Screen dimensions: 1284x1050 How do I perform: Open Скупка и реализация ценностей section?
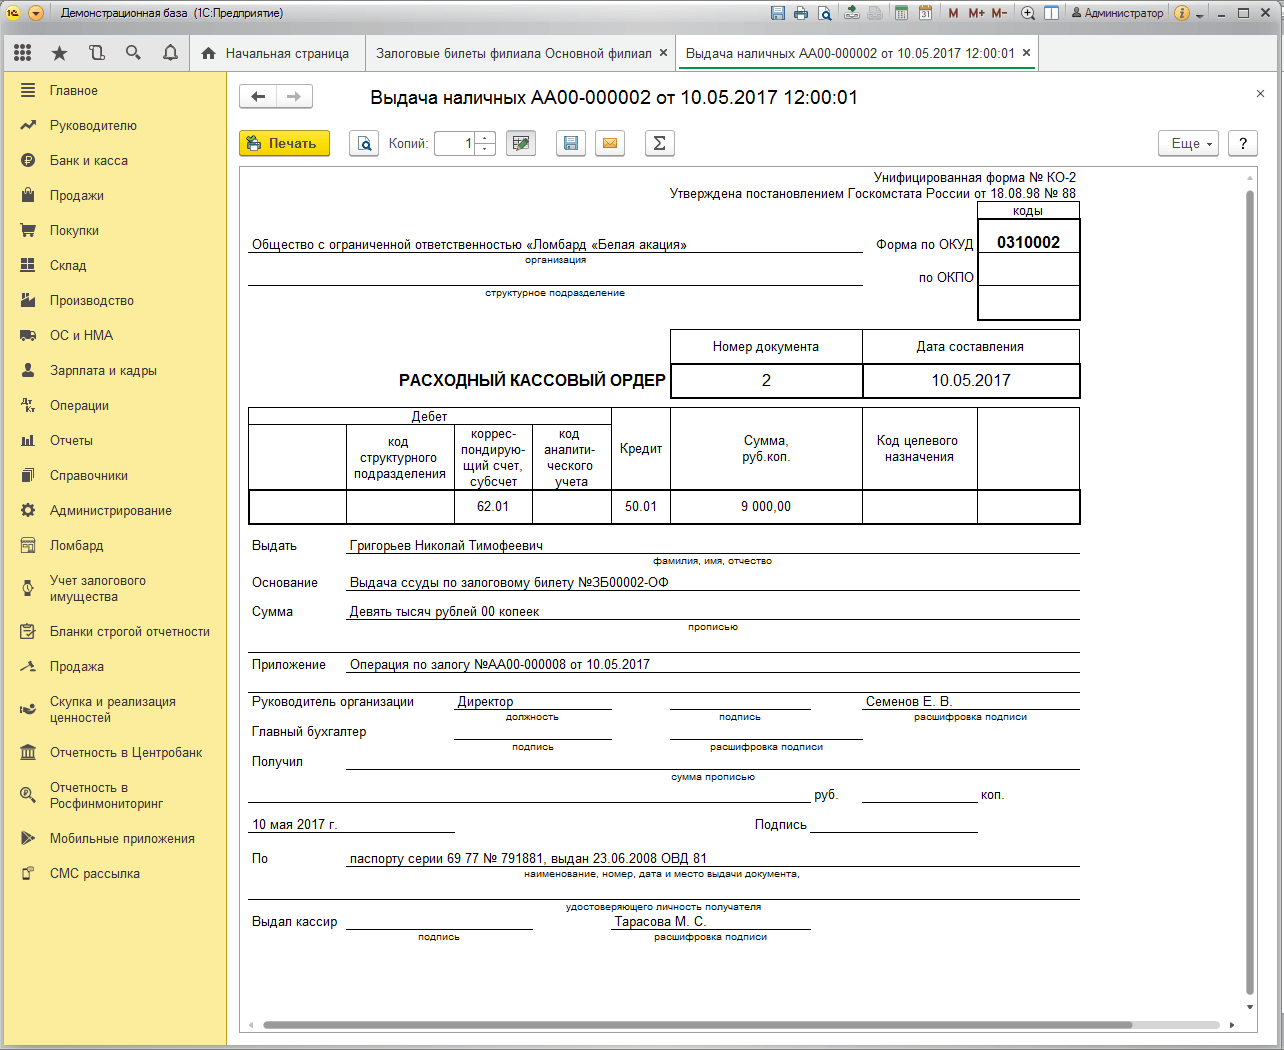pos(113,709)
